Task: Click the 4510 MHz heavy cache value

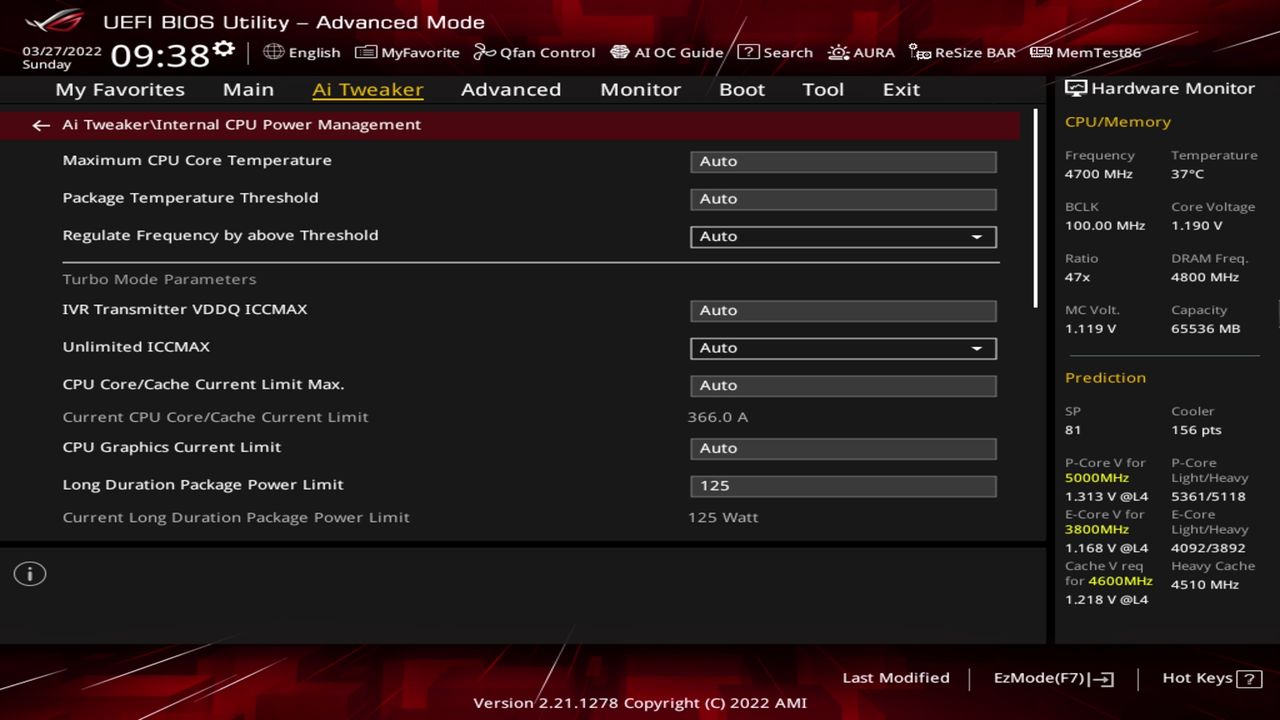Action: [1205, 585]
